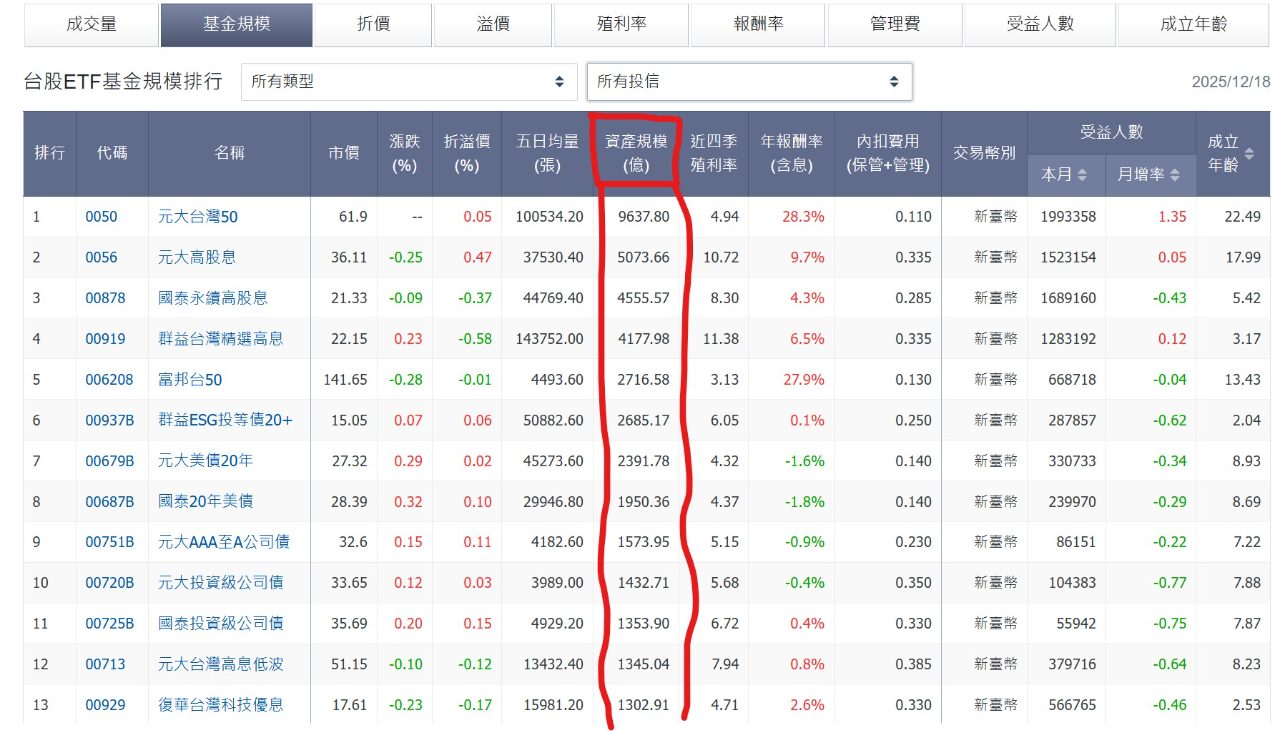Click the 交易幣別 column header
The image size is (1280, 731).
pyautogui.click(x=984, y=153)
